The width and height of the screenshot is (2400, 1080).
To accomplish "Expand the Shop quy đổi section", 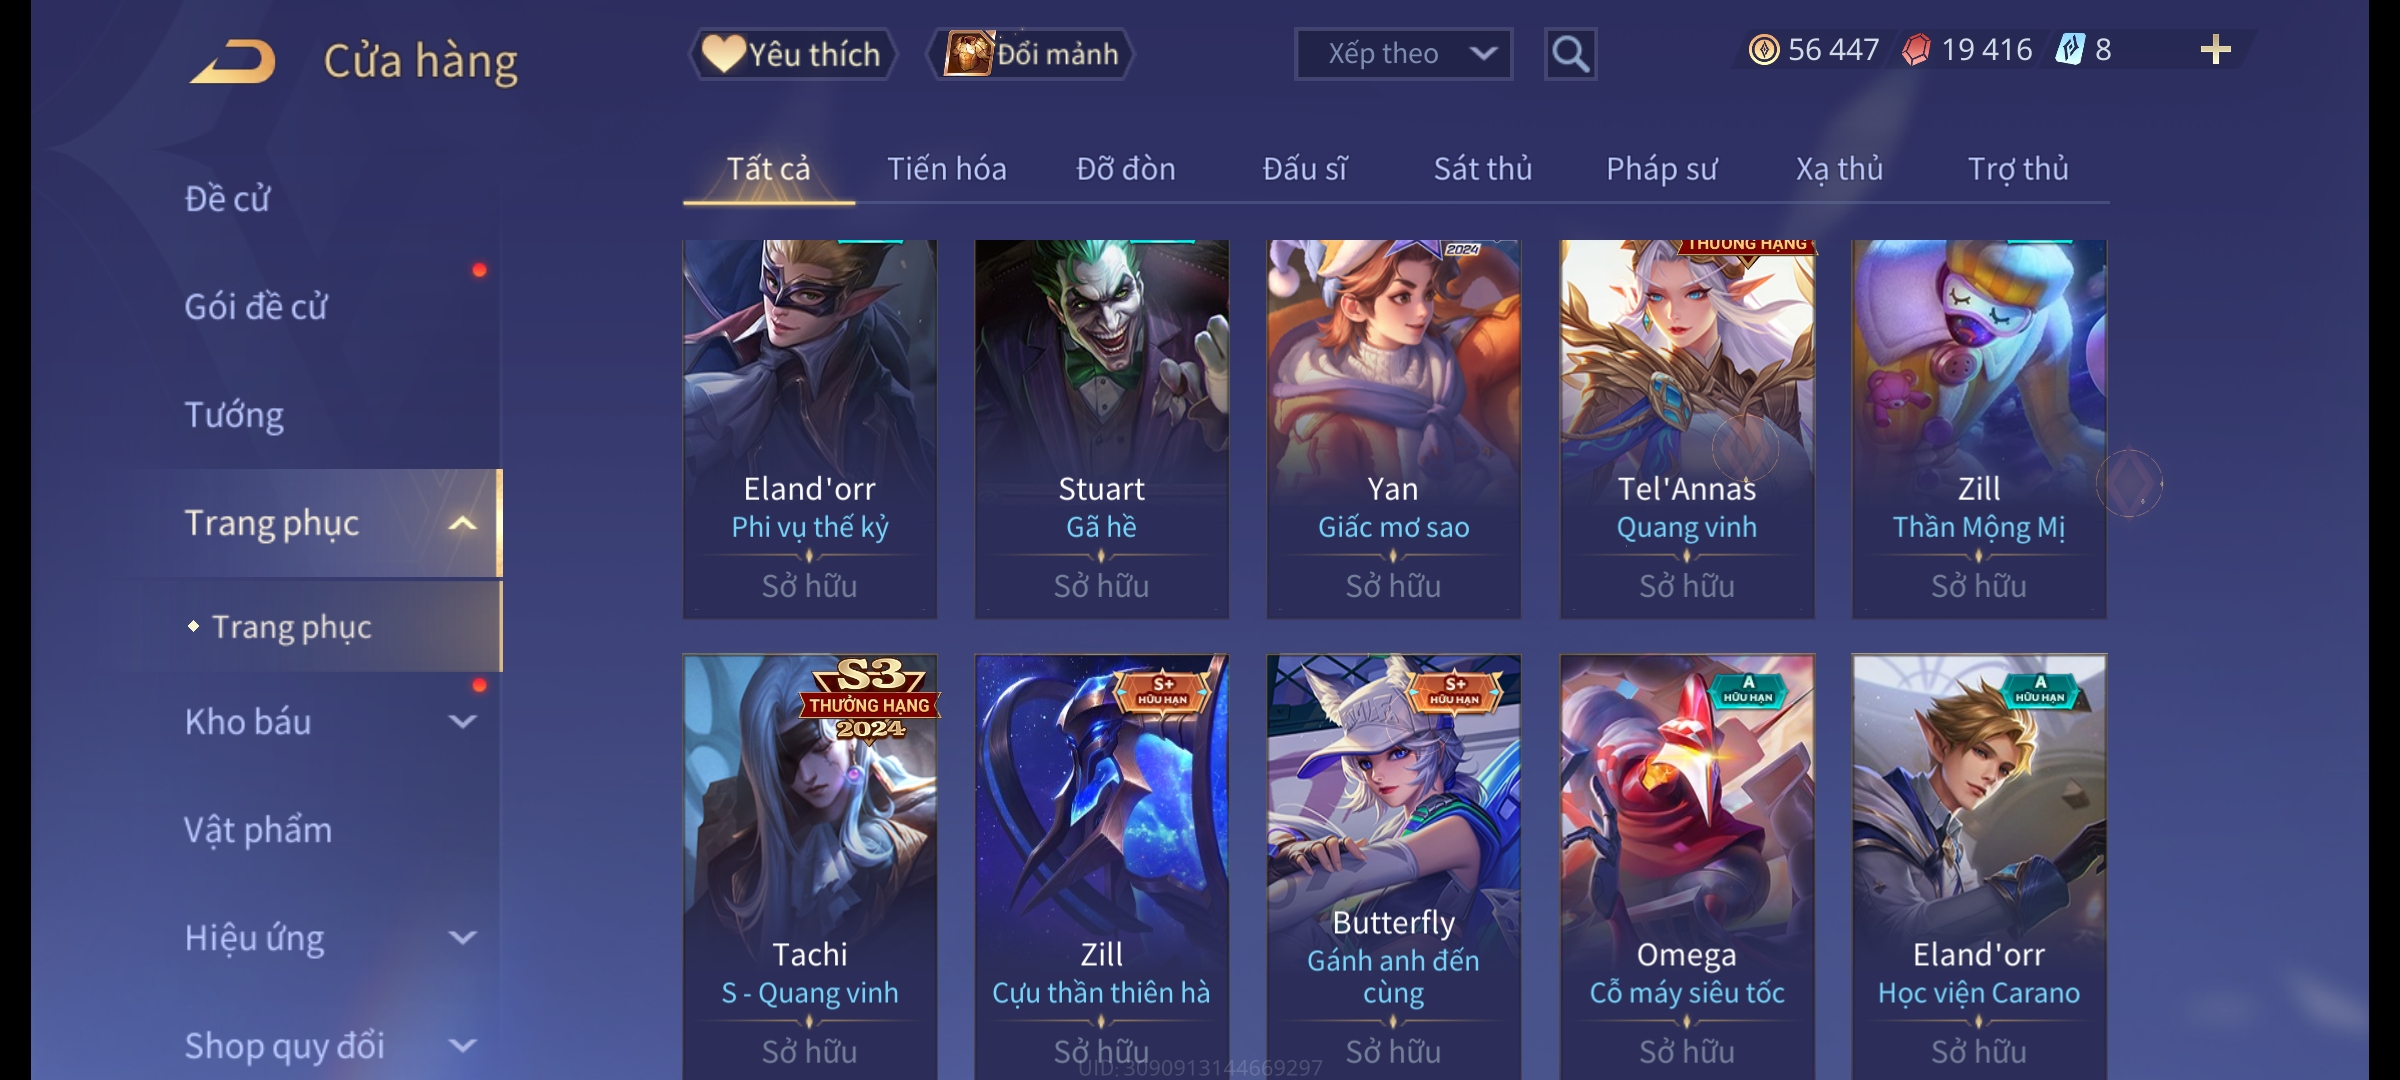I will click(462, 1046).
